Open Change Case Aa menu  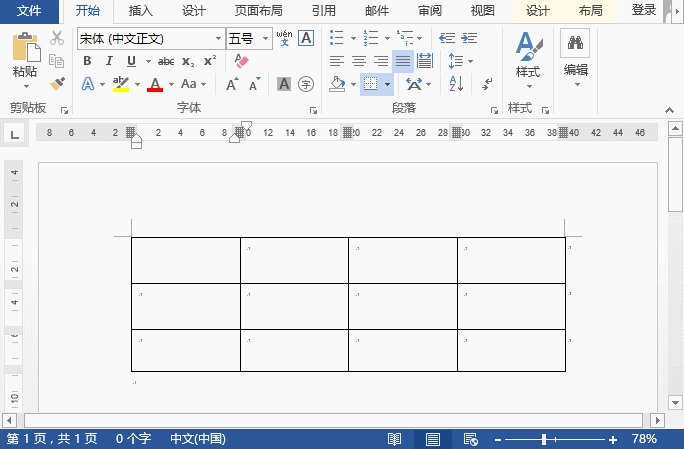[193, 84]
